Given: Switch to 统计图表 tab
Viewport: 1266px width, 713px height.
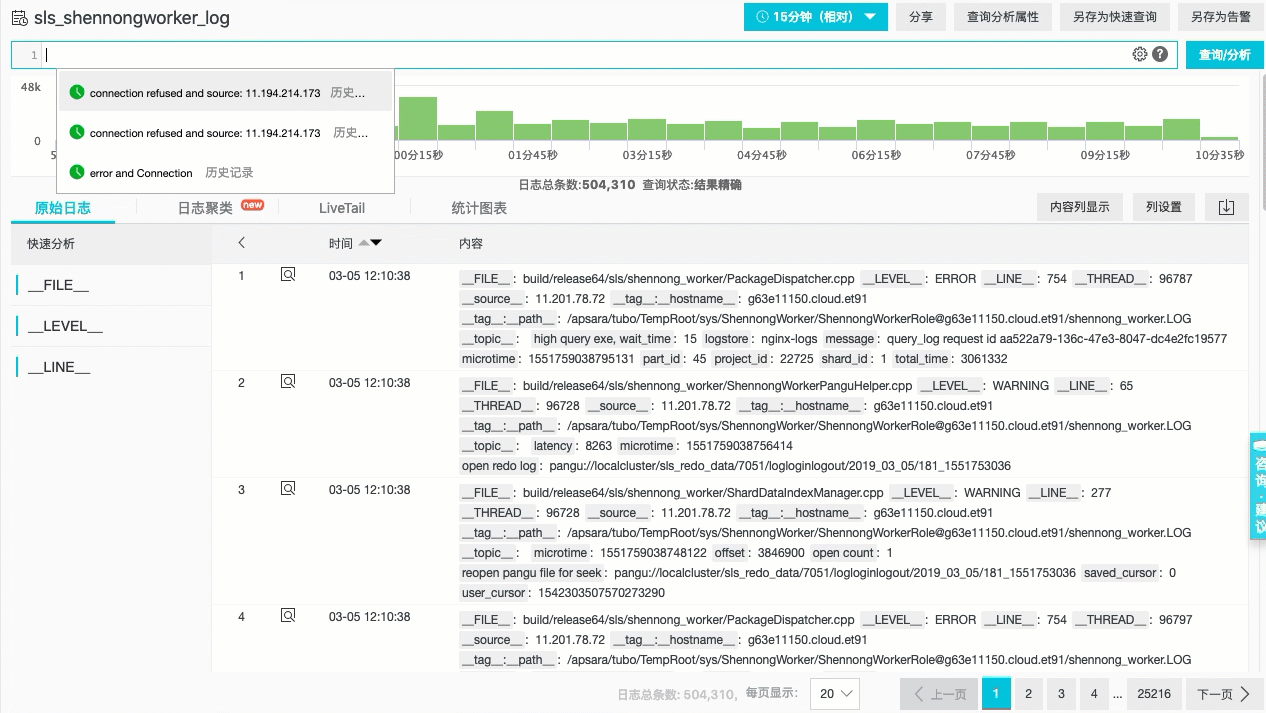Looking at the screenshot, I should [479, 208].
